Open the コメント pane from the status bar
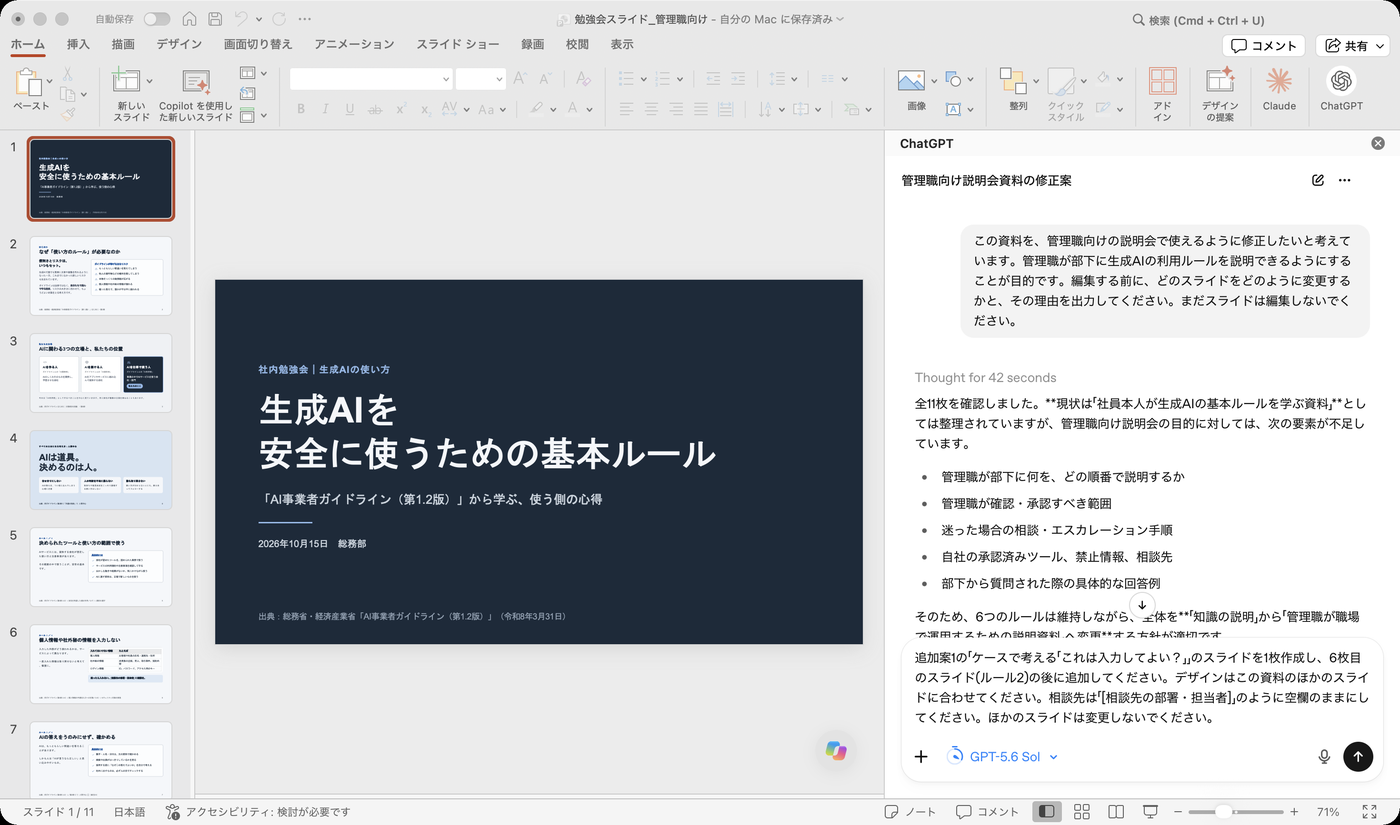Viewport: 1400px width, 825px height. 987,811
